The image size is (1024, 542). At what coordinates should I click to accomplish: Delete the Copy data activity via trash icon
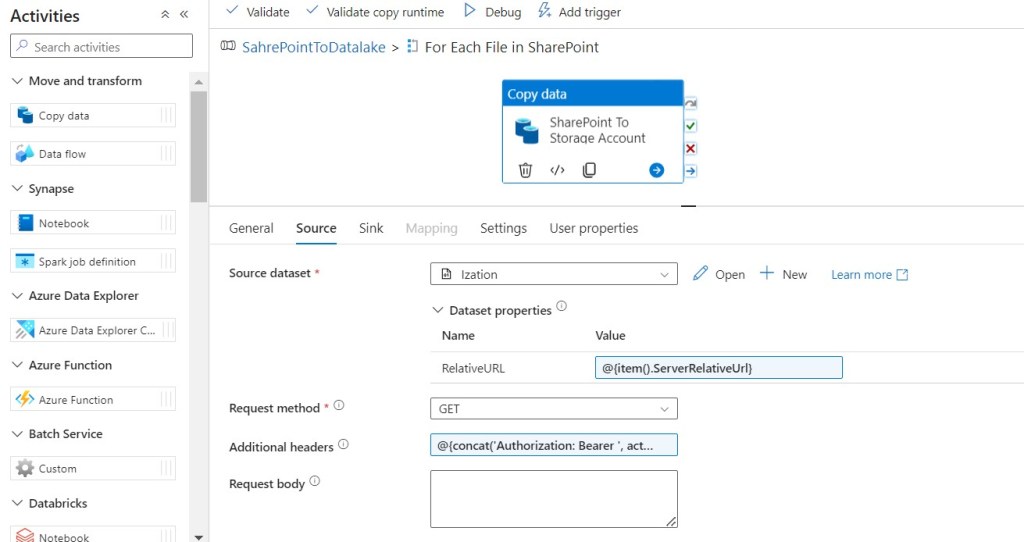click(x=525, y=170)
